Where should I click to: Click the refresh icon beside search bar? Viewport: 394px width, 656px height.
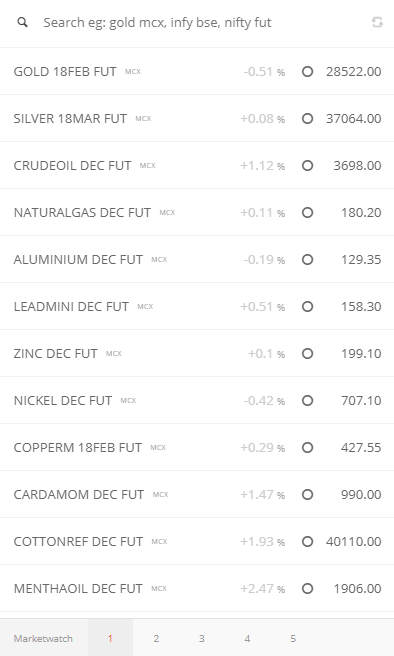pyautogui.click(x=377, y=22)
